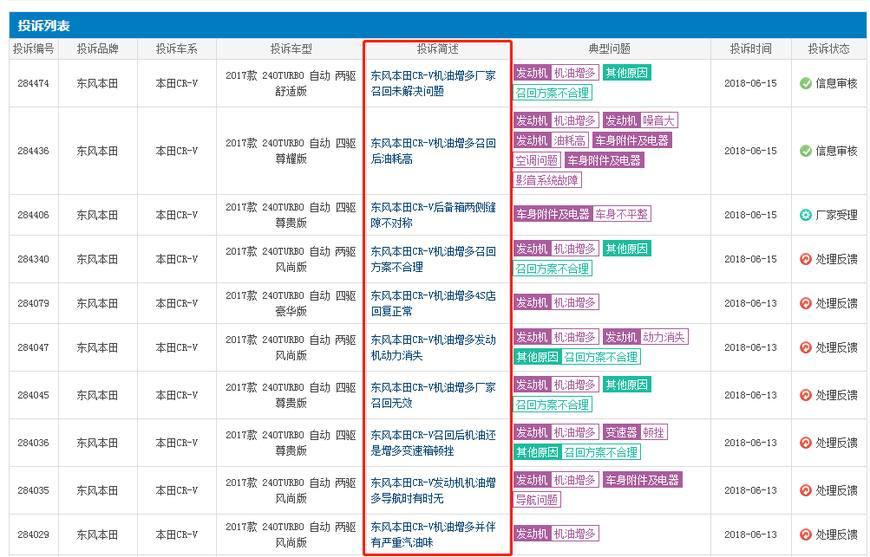Click the green check icon for complaint 284474
The image size is (870, 557).
(x=806, y=84)
